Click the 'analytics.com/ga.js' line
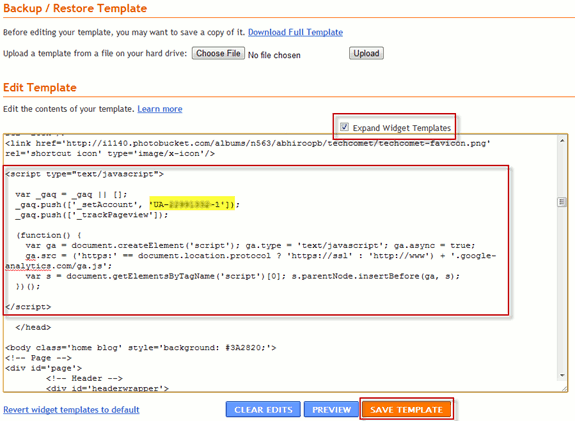Screen dimensions: 575x421 pyautogui.click(x=59, y=266)
